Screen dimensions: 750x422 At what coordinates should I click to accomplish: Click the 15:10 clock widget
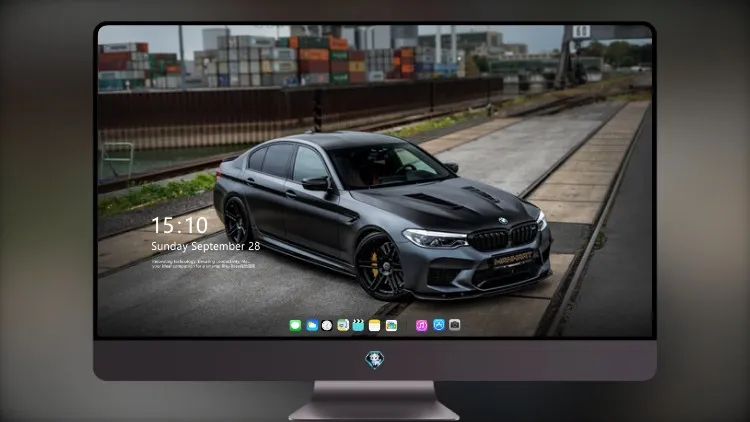pos(179,225)
